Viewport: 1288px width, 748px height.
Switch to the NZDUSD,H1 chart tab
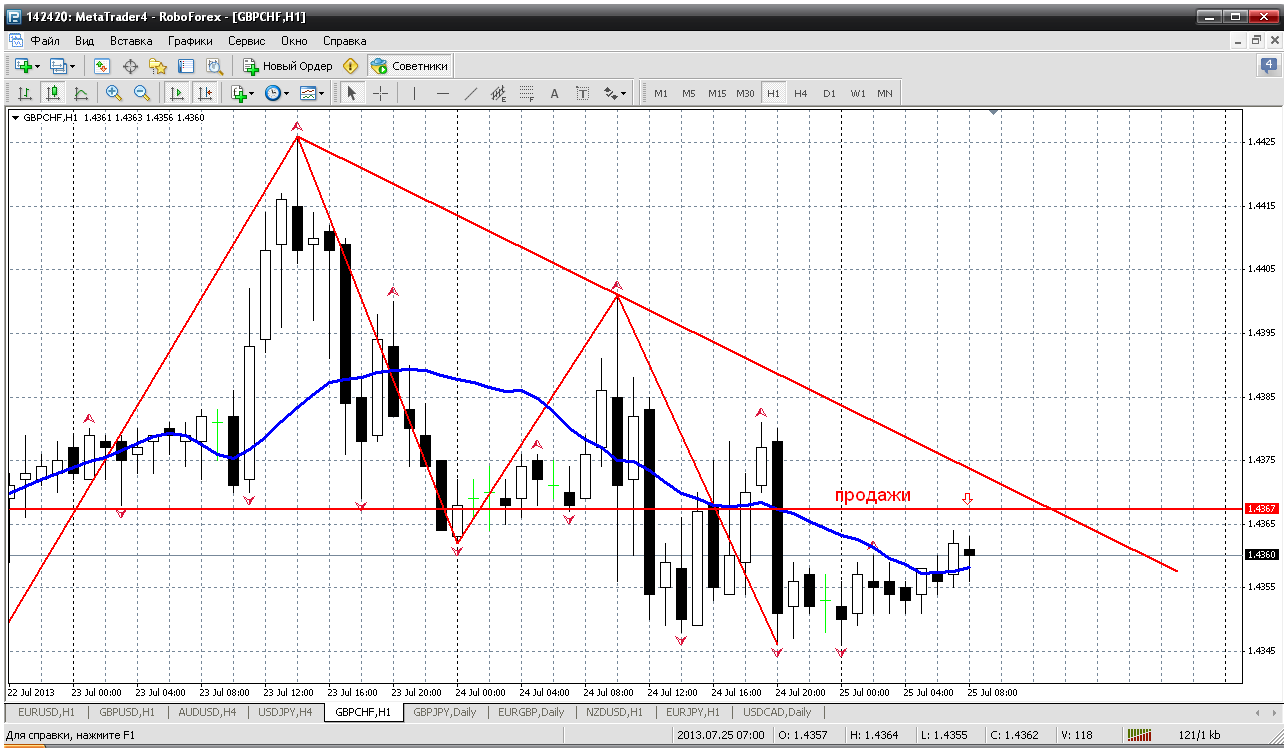[614, 712]
